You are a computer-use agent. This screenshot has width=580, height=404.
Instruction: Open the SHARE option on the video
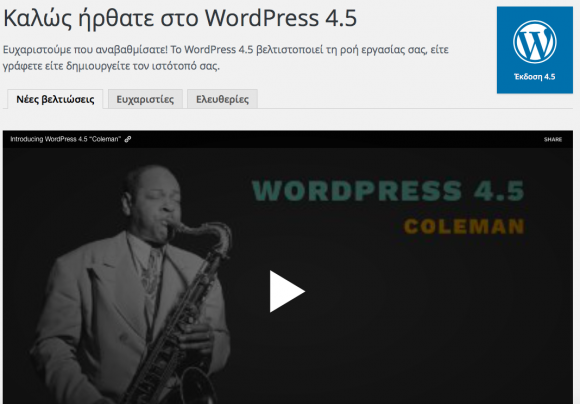click(x=553, y=139)
